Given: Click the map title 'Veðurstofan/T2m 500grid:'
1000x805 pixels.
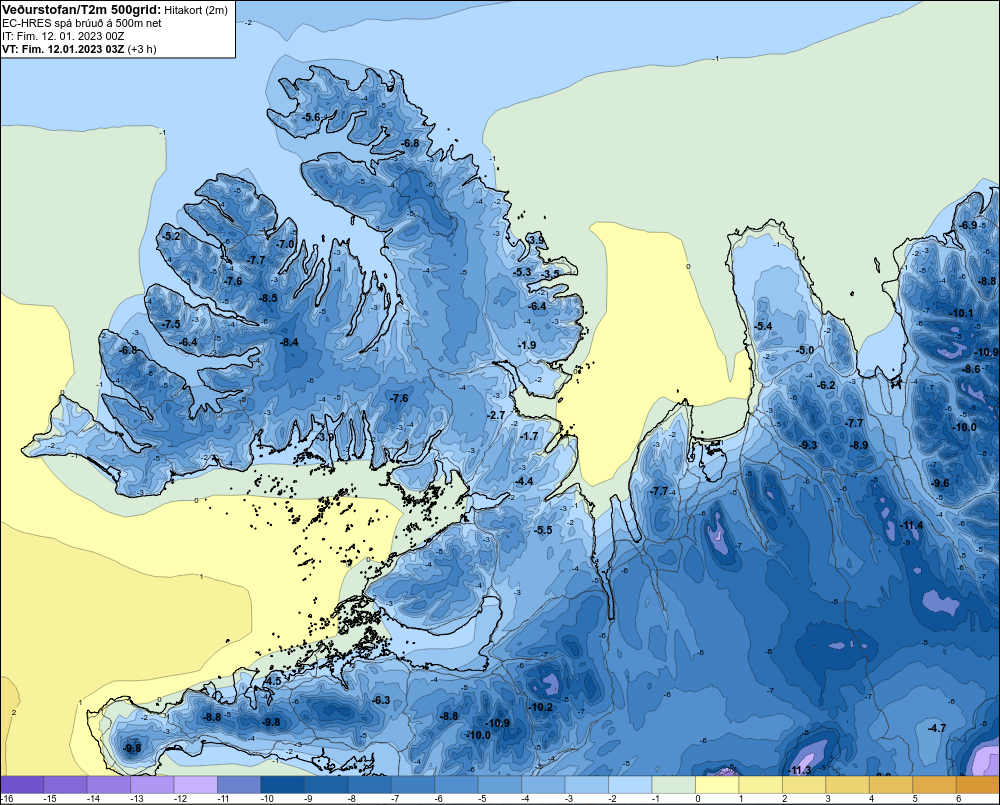Looking at the screenshot, I should [81, 10].
